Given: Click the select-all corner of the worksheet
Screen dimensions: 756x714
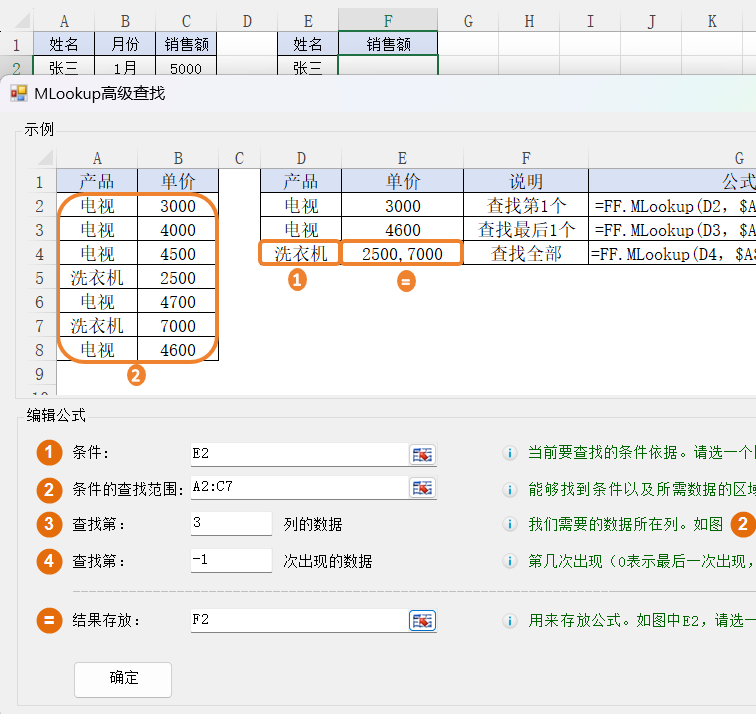Looking at the screenshot, I should (16, 20).
